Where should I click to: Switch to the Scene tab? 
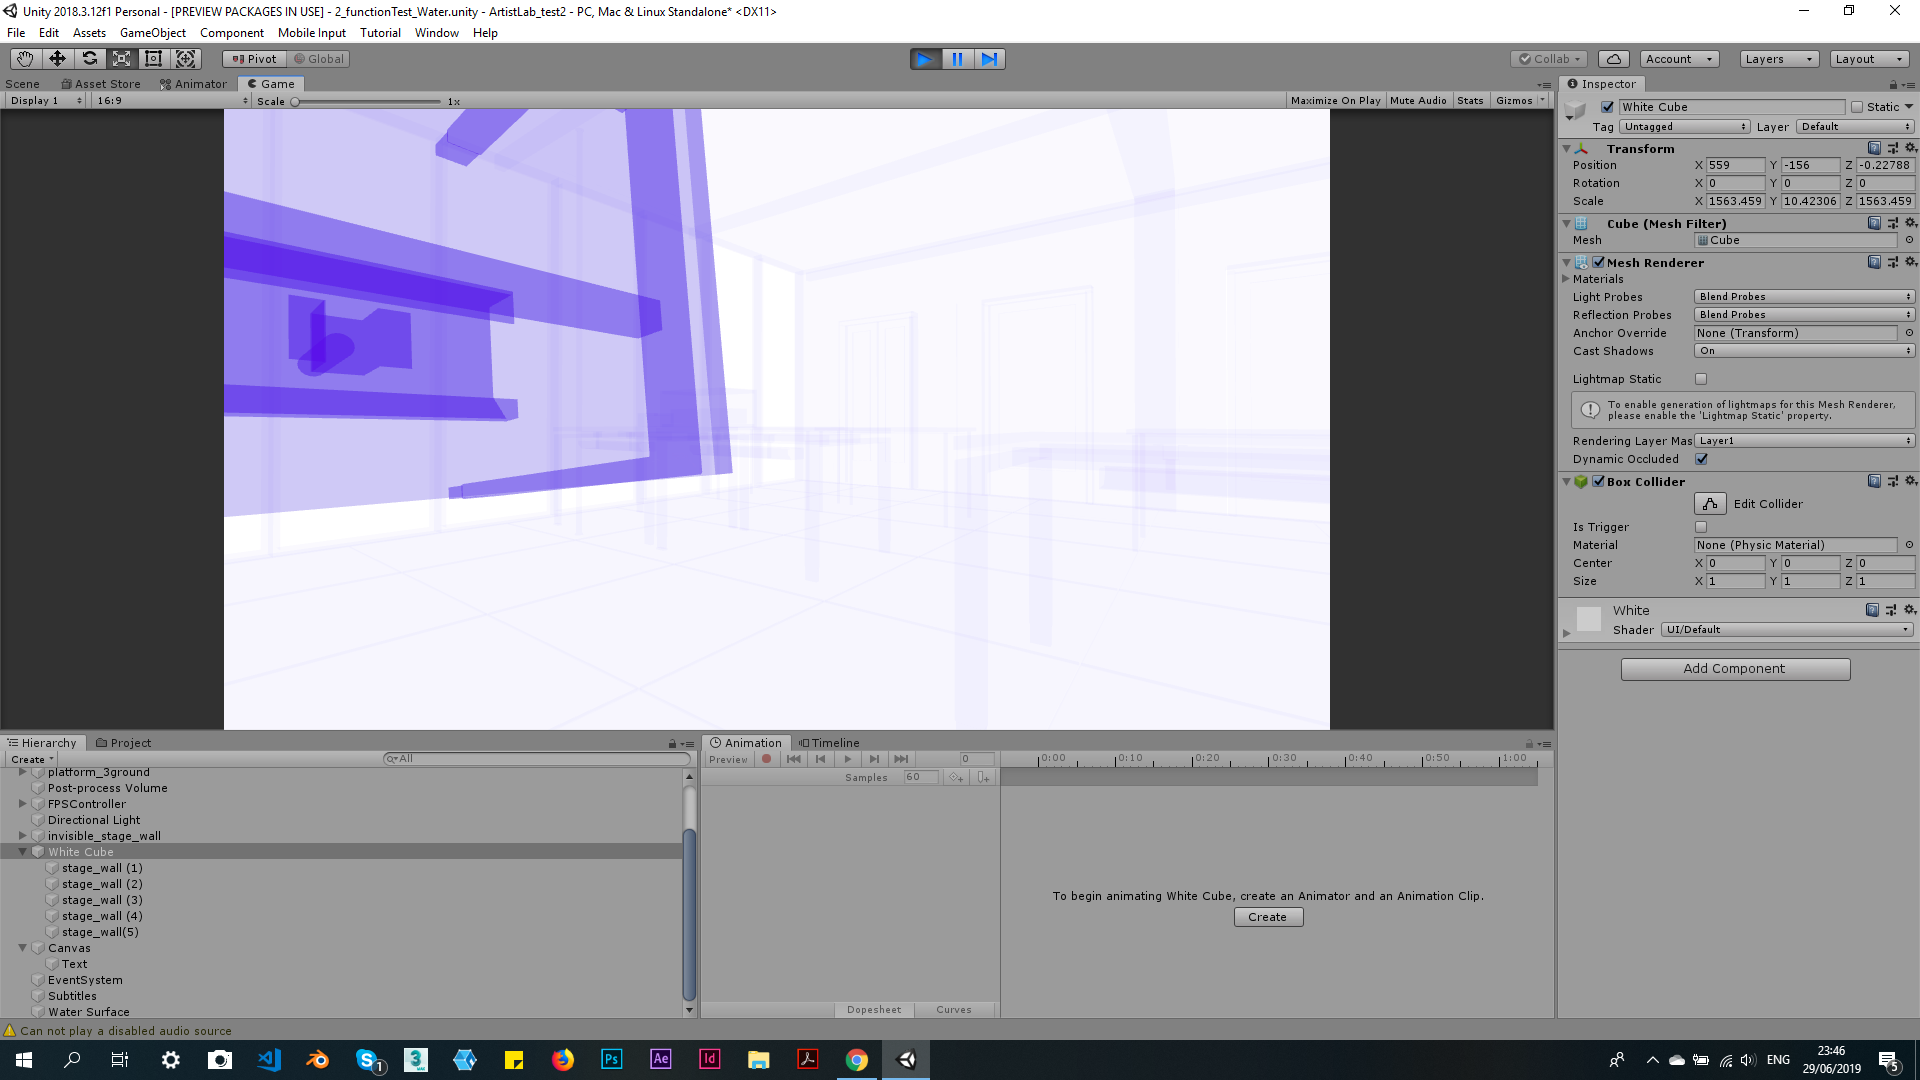pos(23,84)
